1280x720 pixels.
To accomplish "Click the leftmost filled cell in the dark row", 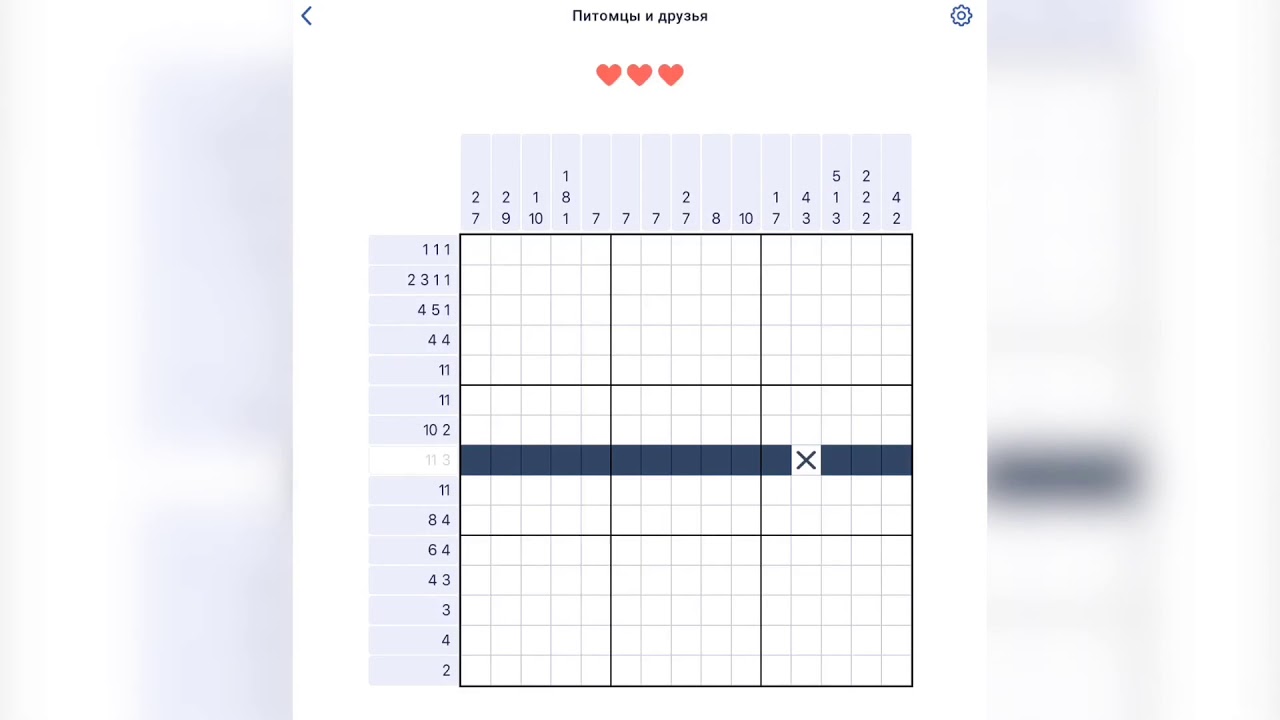I will coord(476,460).
